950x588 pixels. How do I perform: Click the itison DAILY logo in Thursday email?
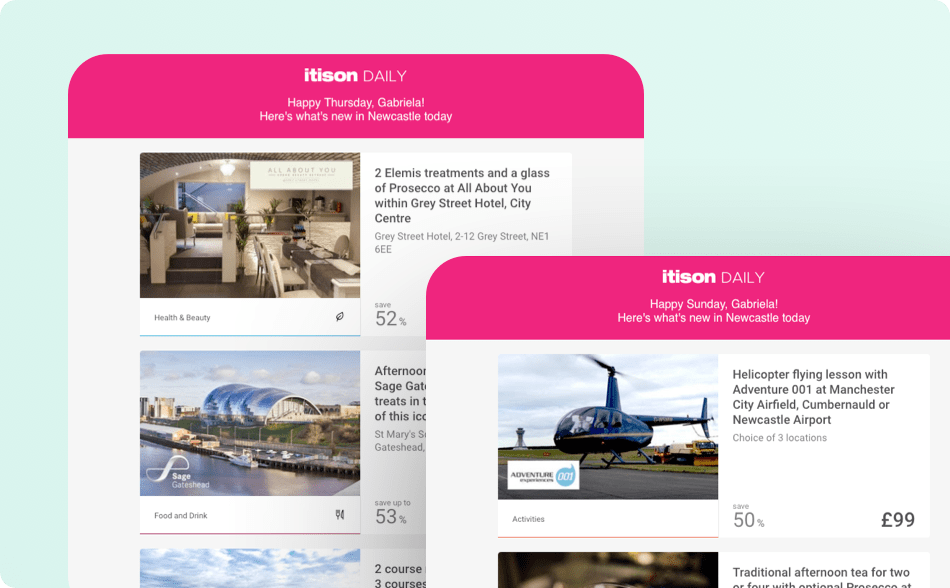(x=356, y=76)
